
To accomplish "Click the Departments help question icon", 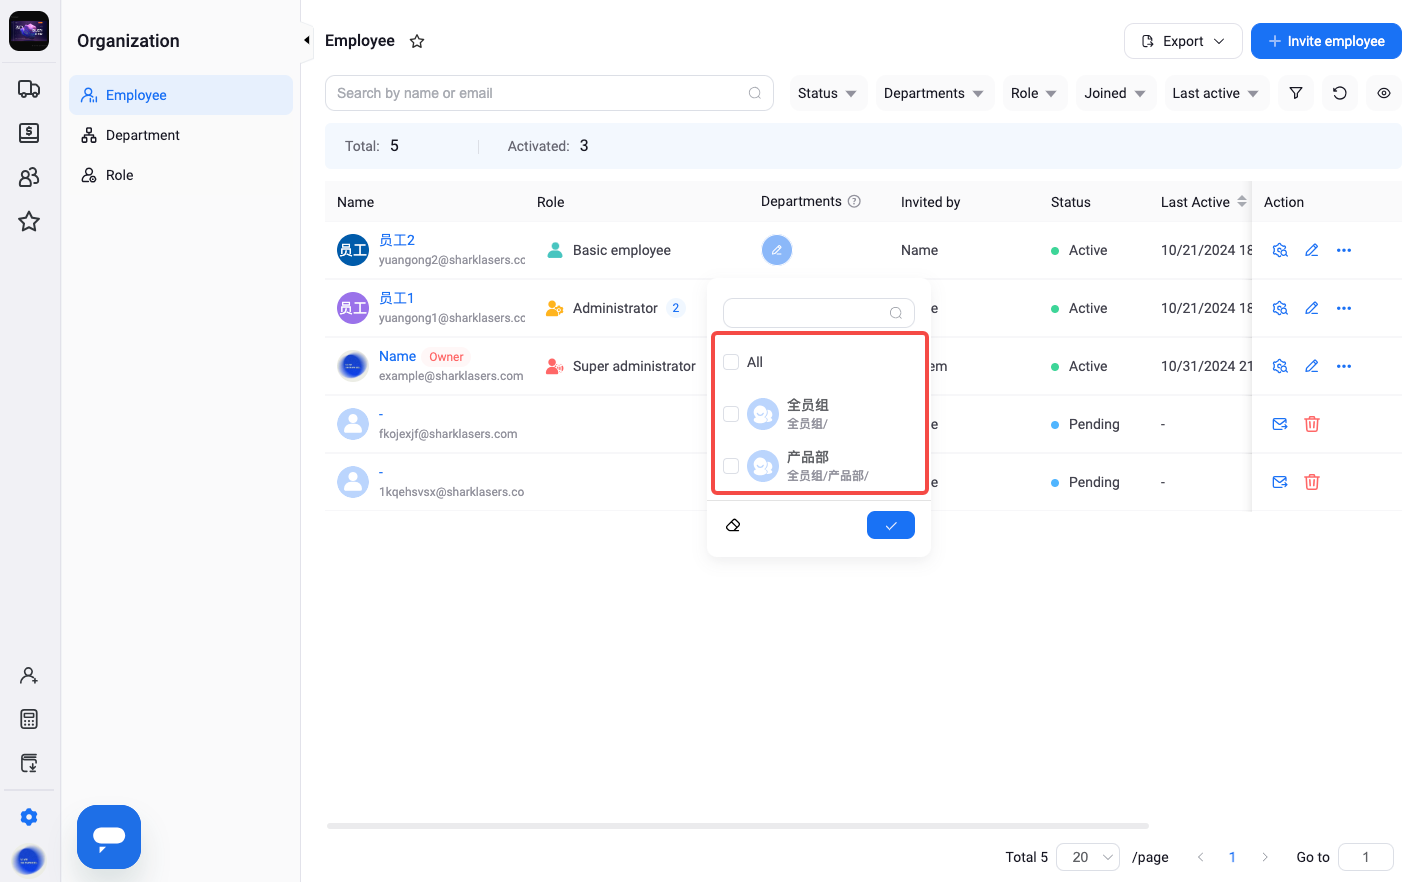I will pyautogui.click(x=854, y=201).
